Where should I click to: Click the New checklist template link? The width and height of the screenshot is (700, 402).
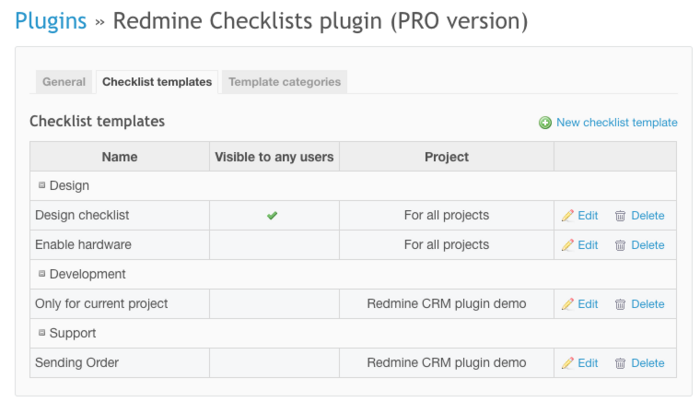[x=617, y=122]
